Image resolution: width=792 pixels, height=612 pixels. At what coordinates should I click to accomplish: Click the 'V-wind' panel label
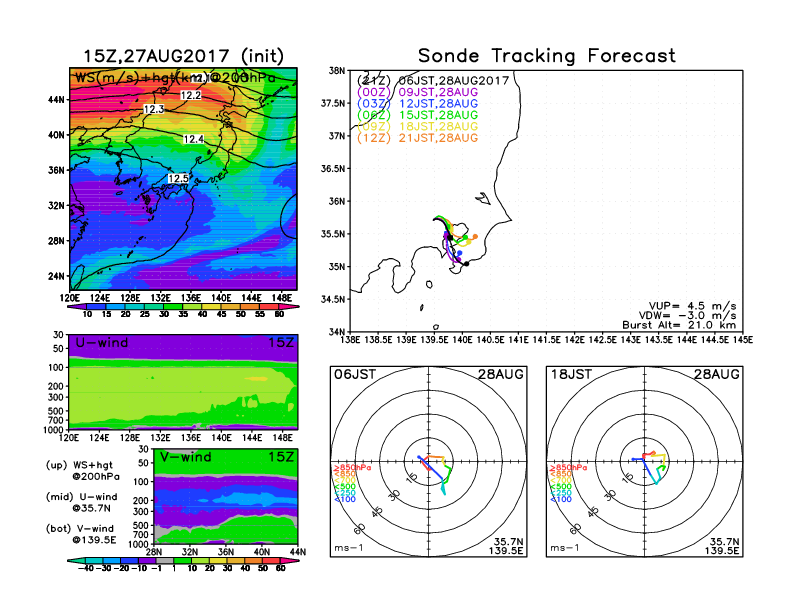click(185, 457)
